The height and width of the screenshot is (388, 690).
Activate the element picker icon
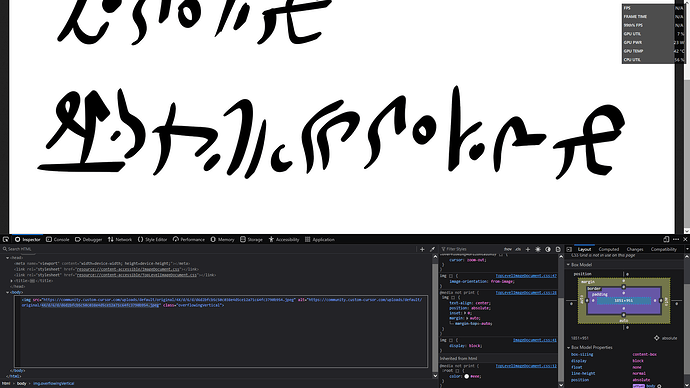tap(6, 239)
